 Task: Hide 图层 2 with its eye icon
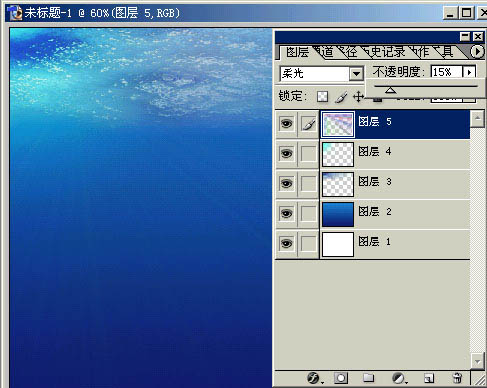coord(286,214)
